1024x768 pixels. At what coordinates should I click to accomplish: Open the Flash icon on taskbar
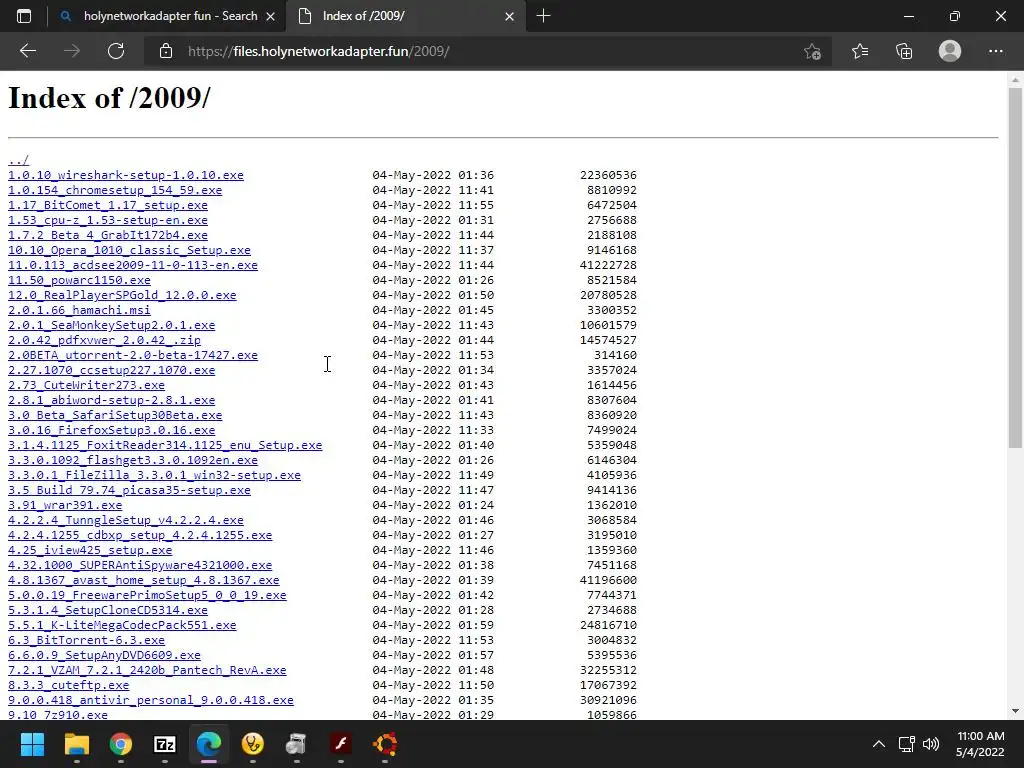tap(340, 744)
